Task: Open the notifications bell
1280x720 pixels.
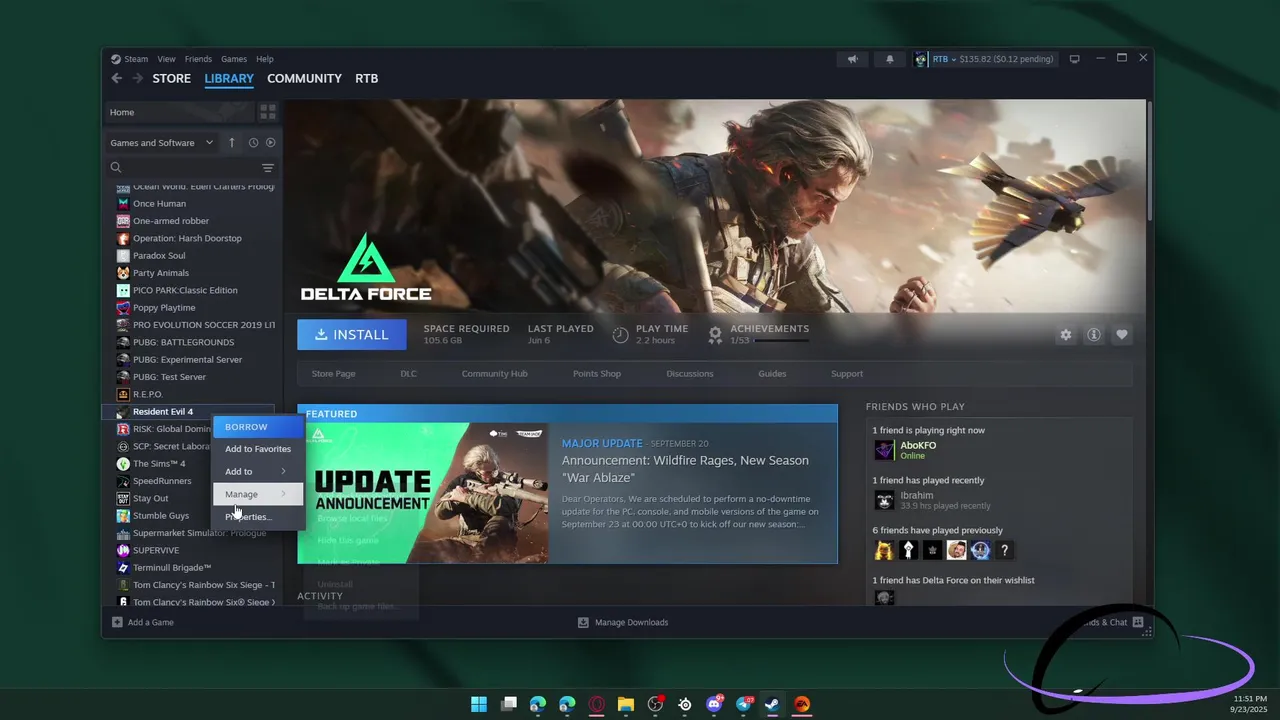Action: 890,59
